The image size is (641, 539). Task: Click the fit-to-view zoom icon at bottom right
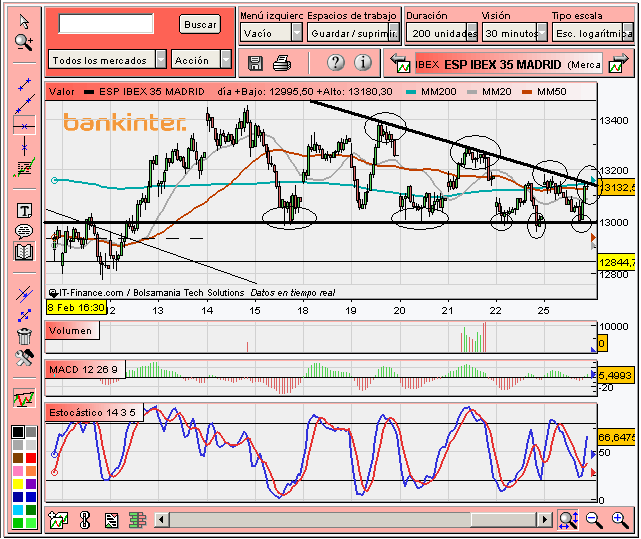[568, 520]
